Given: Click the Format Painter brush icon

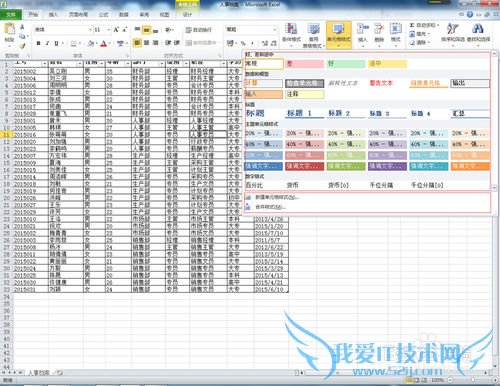Looking at the screenshot, I should click(22, 45).
